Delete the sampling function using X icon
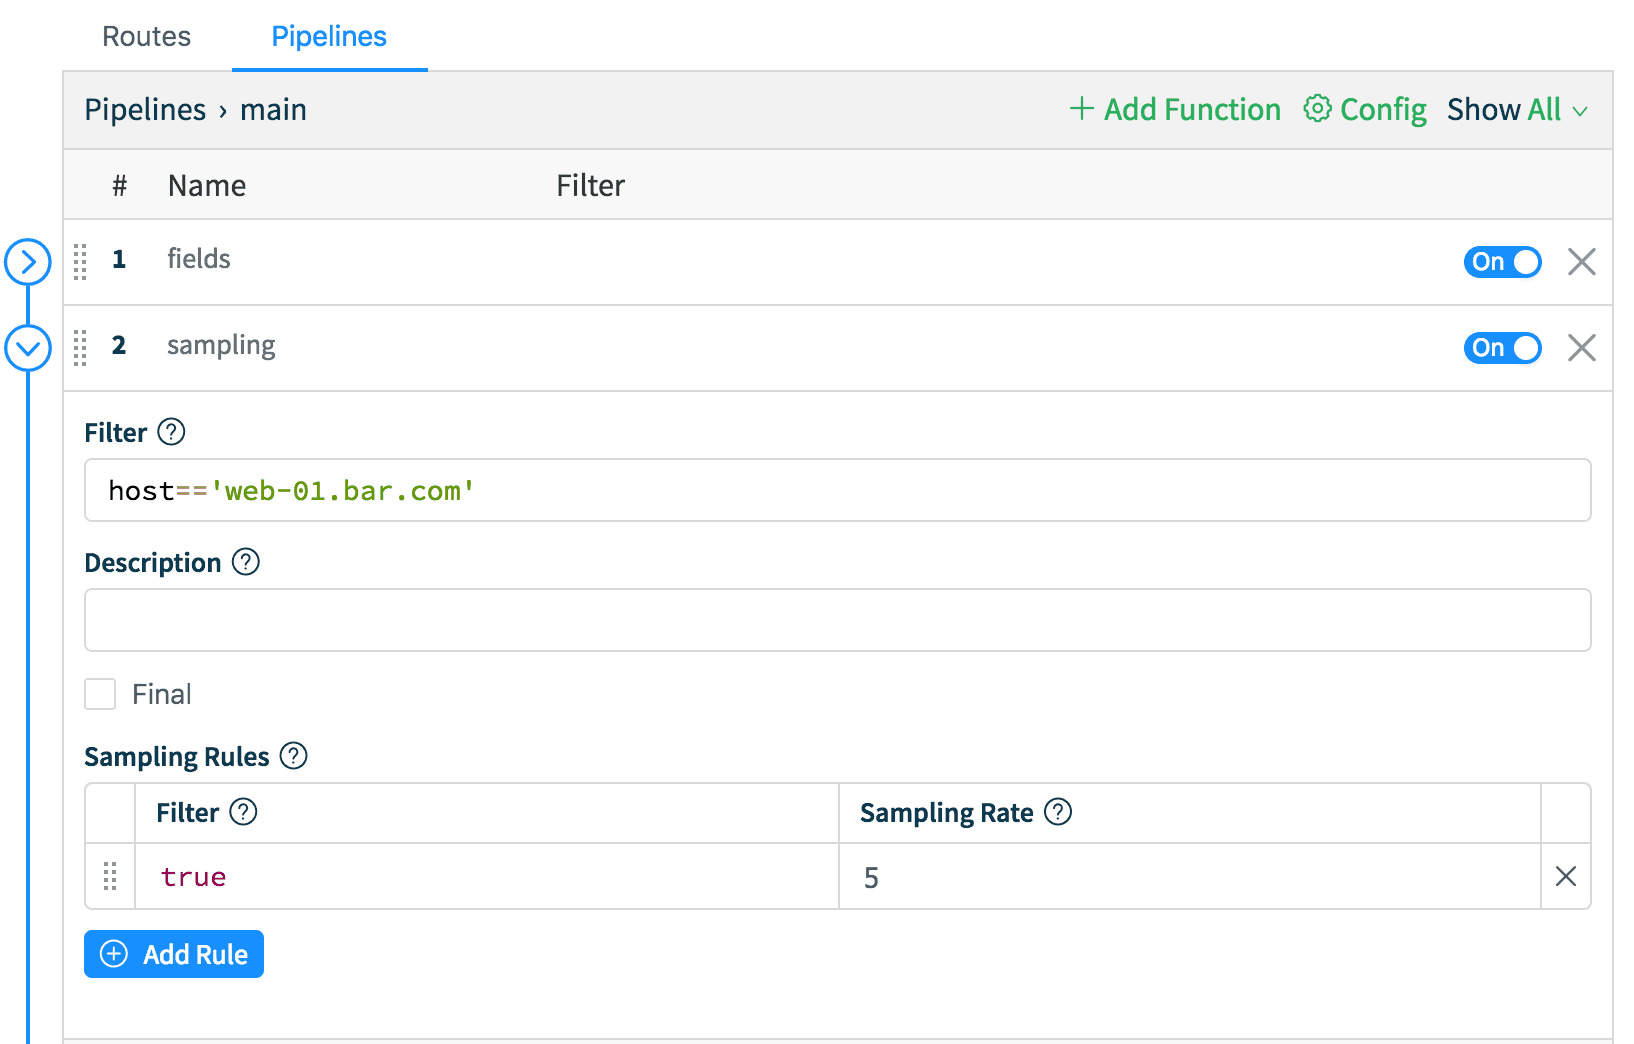1634x1044 pixels. click(x=1581, y=348)
